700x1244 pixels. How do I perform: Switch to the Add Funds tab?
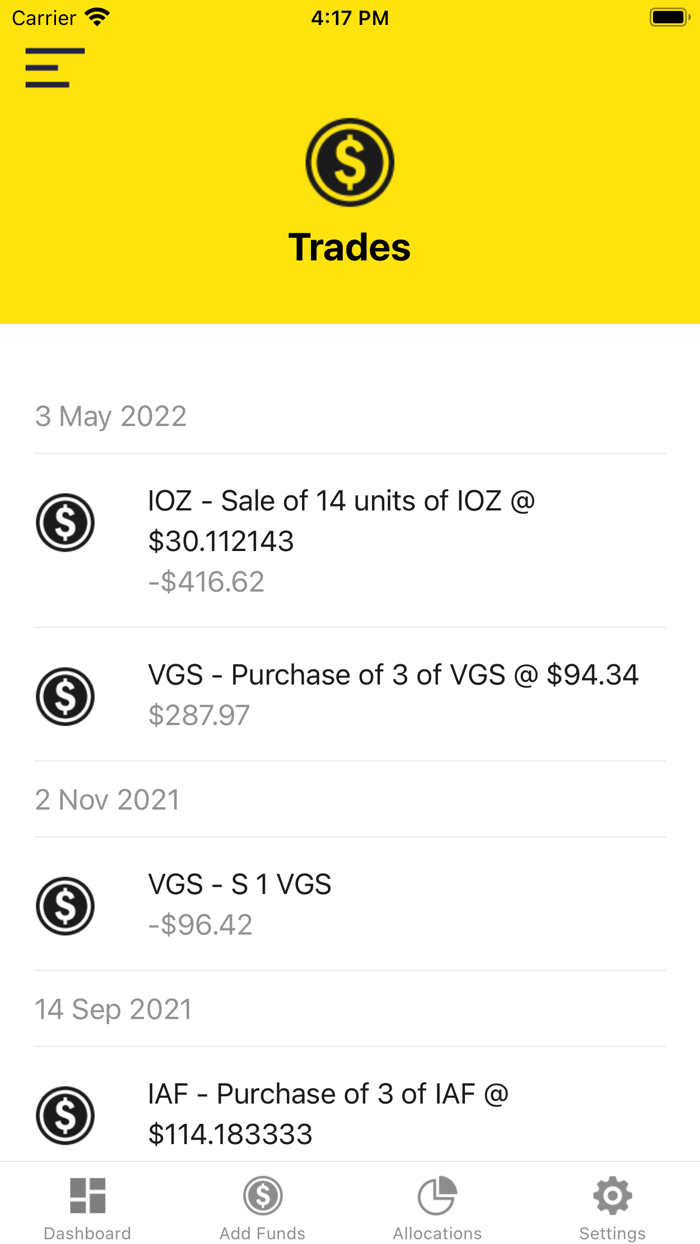tap(262, 1208)
